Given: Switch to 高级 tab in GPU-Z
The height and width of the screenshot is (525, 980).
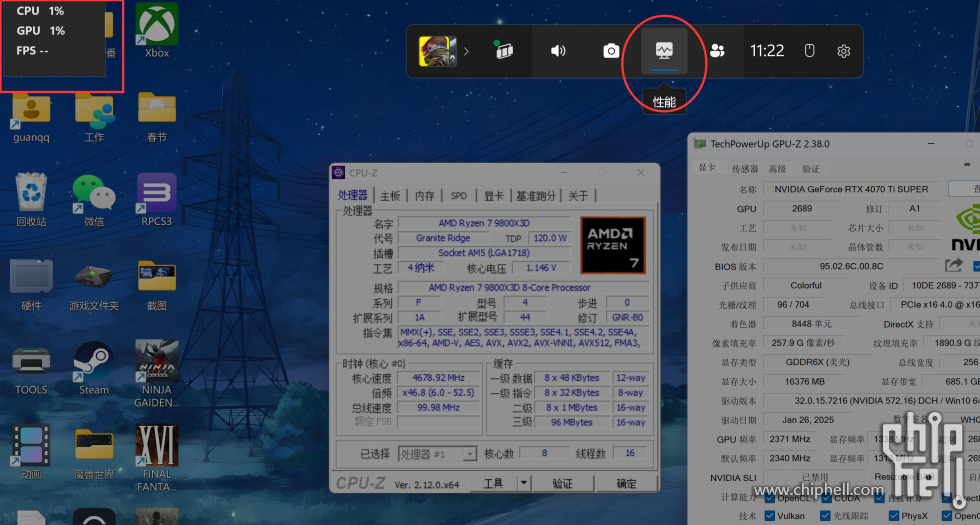Looking at the screenshot, I should pos(777,169).
